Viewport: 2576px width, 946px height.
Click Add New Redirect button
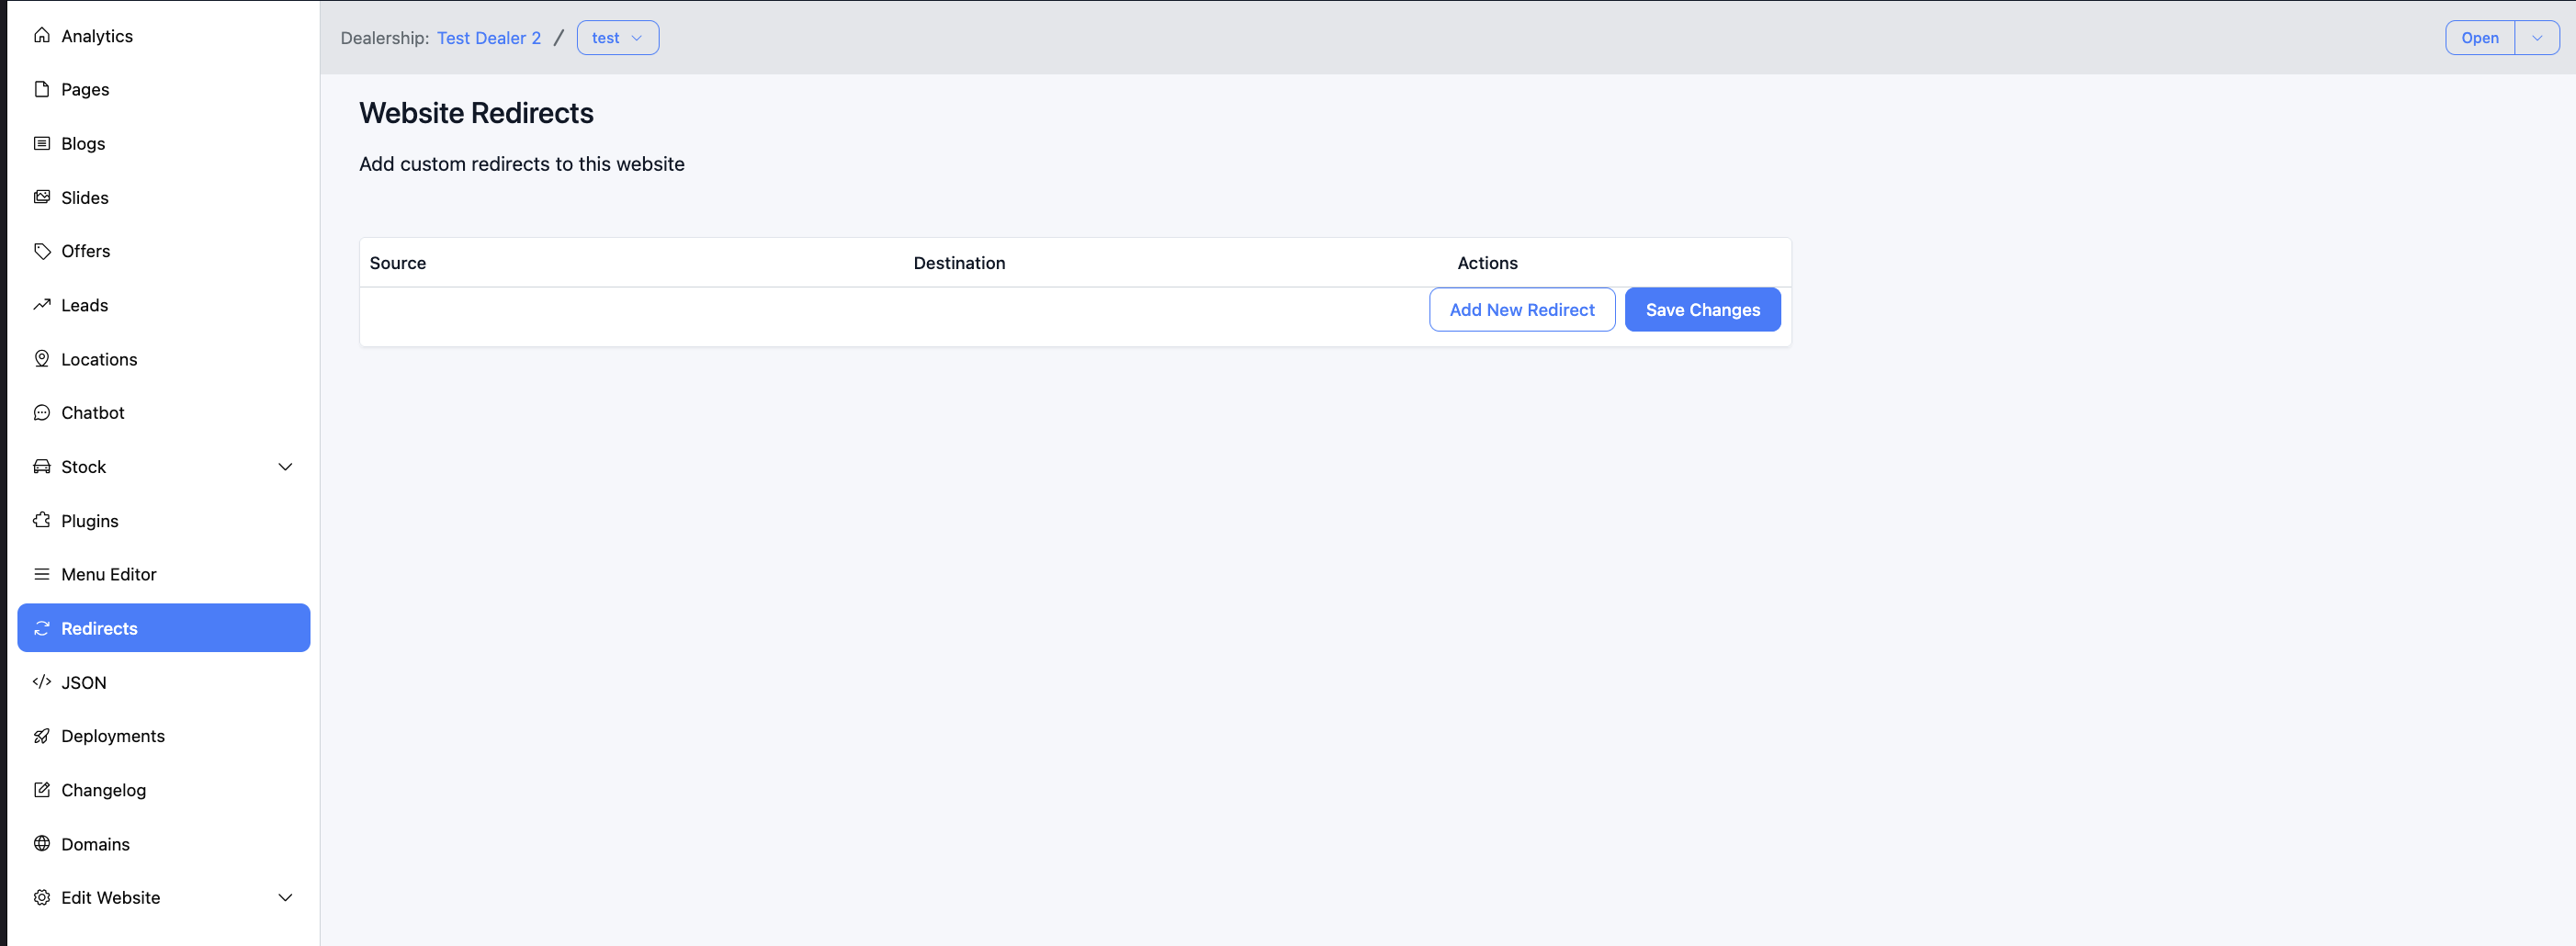click(x=1522, y=310)
